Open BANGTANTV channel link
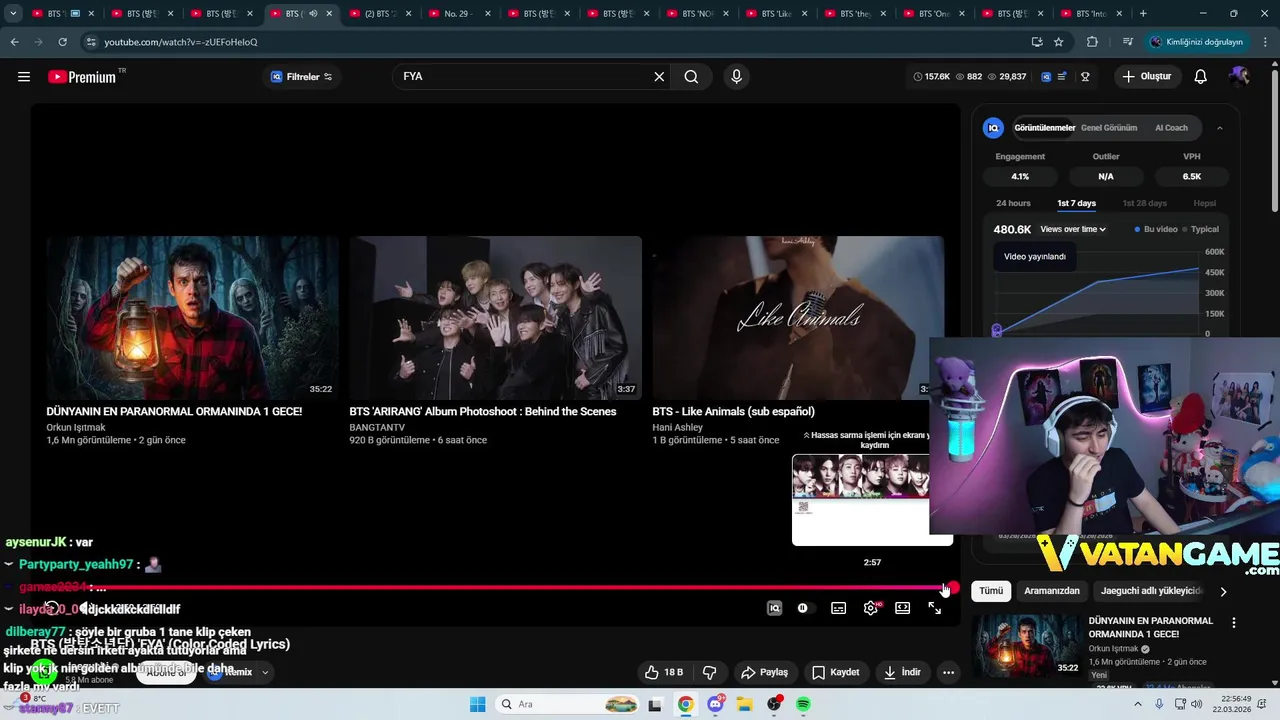Viewport: 1280px width, 720px height. pyautogui.click(x=377, y=427)
